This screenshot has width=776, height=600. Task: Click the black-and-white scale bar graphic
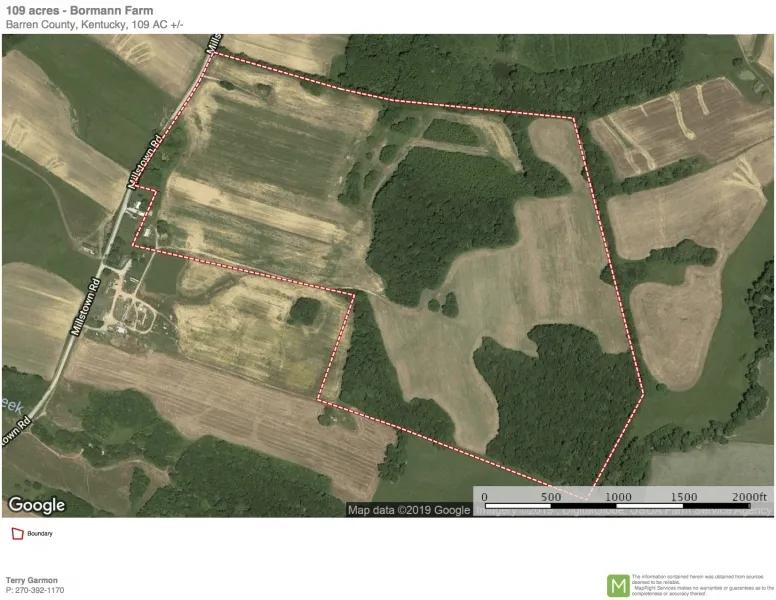pos(618,506)
